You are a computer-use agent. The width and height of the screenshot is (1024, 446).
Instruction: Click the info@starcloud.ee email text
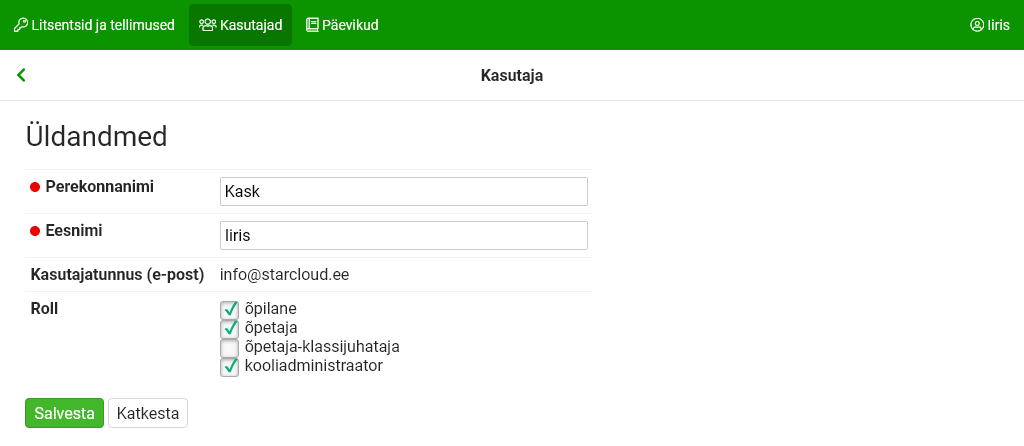point(284,274)
